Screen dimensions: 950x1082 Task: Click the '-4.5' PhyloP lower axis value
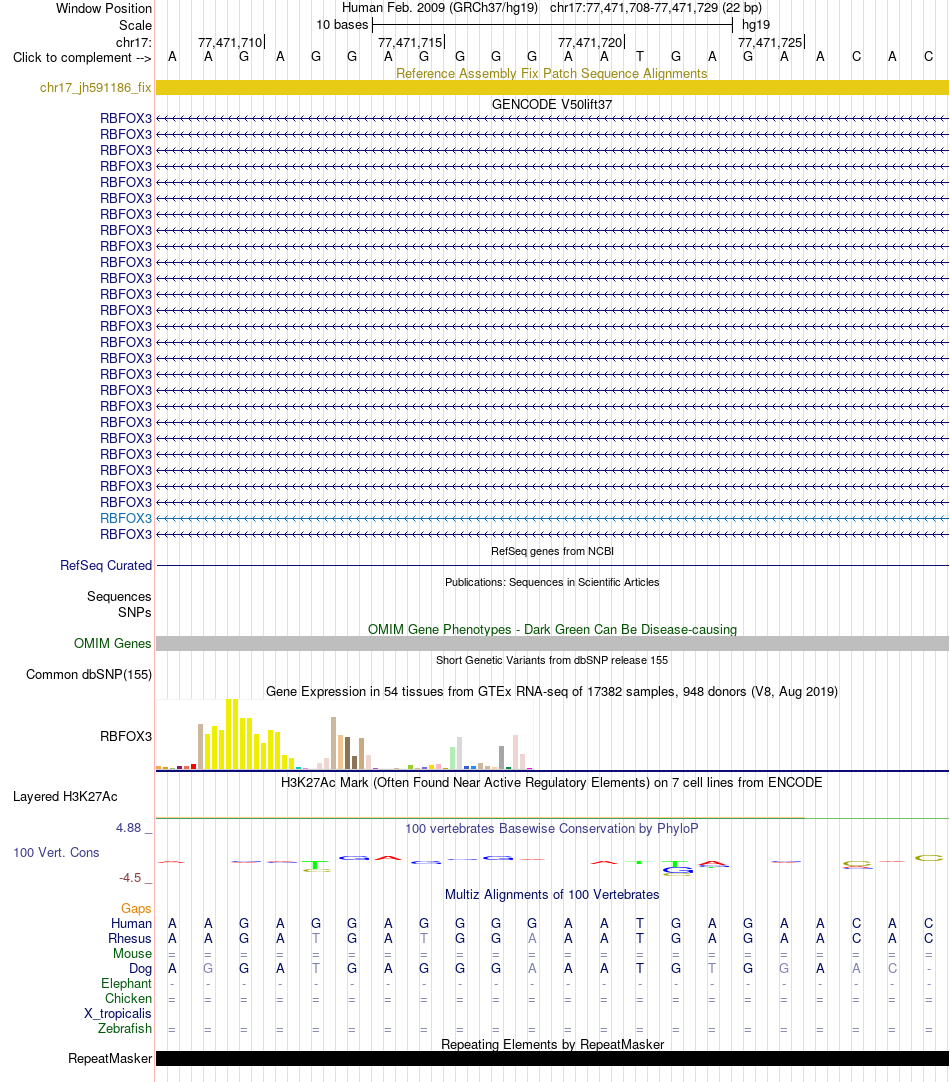tap(130, 878)
